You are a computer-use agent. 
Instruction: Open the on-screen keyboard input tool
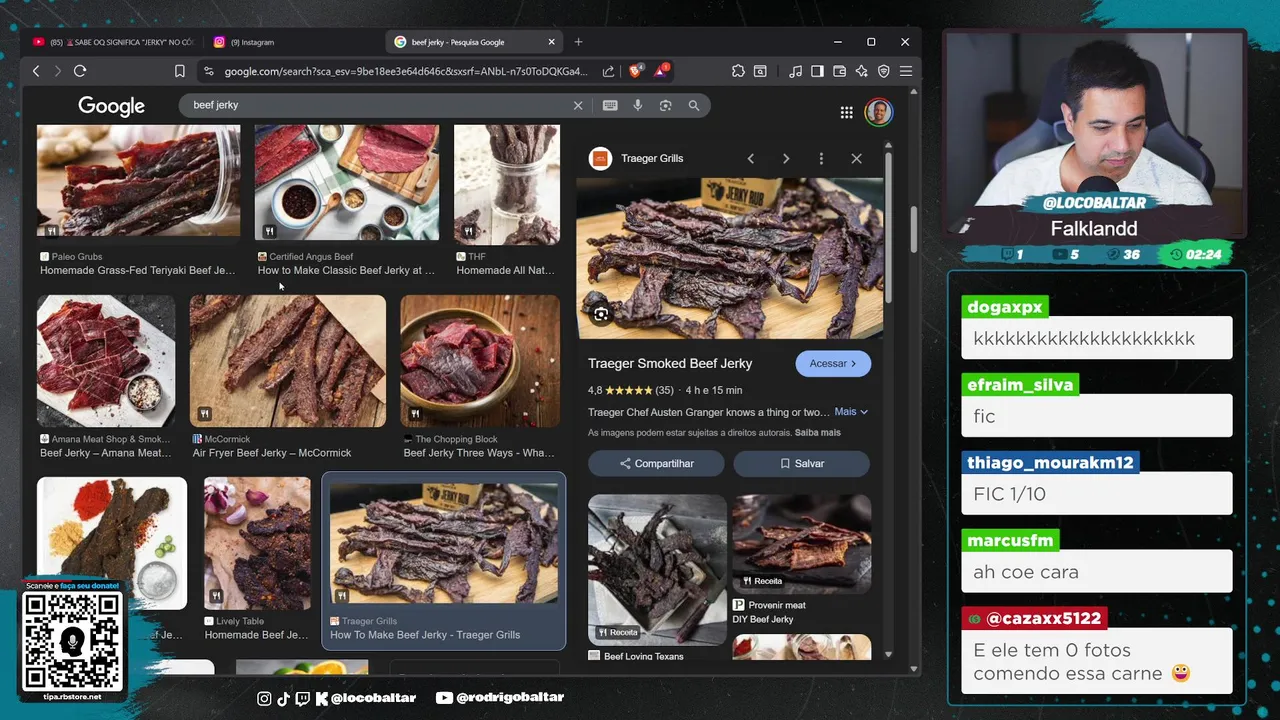pyautogui.click(x=610, y=105)
